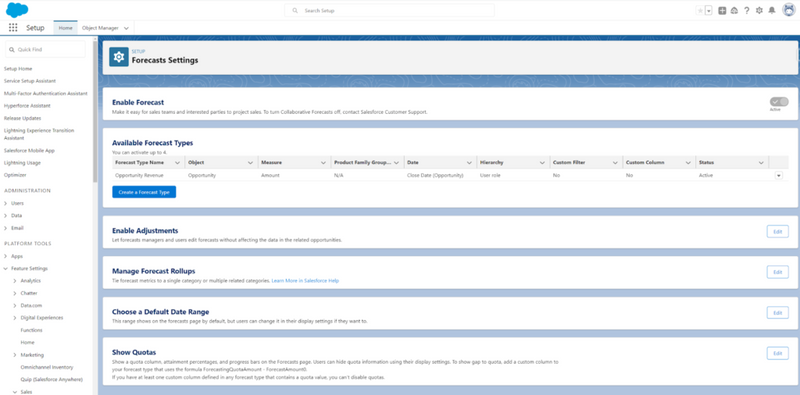Expand the Apps section

pyautogui.click(x=6, y=256)
